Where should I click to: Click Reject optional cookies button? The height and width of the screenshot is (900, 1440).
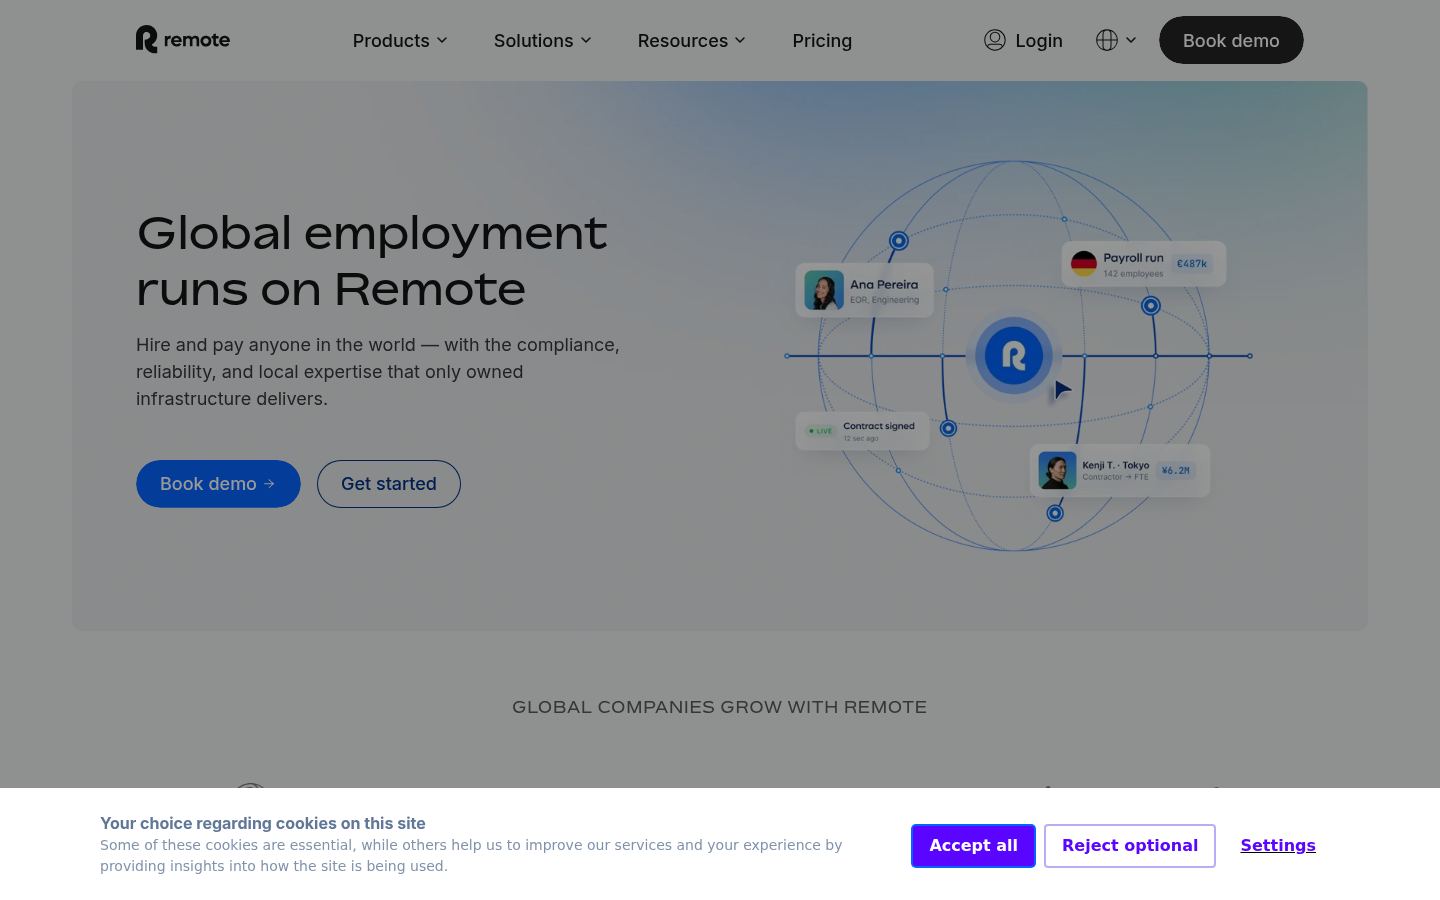pos(1130,846)
